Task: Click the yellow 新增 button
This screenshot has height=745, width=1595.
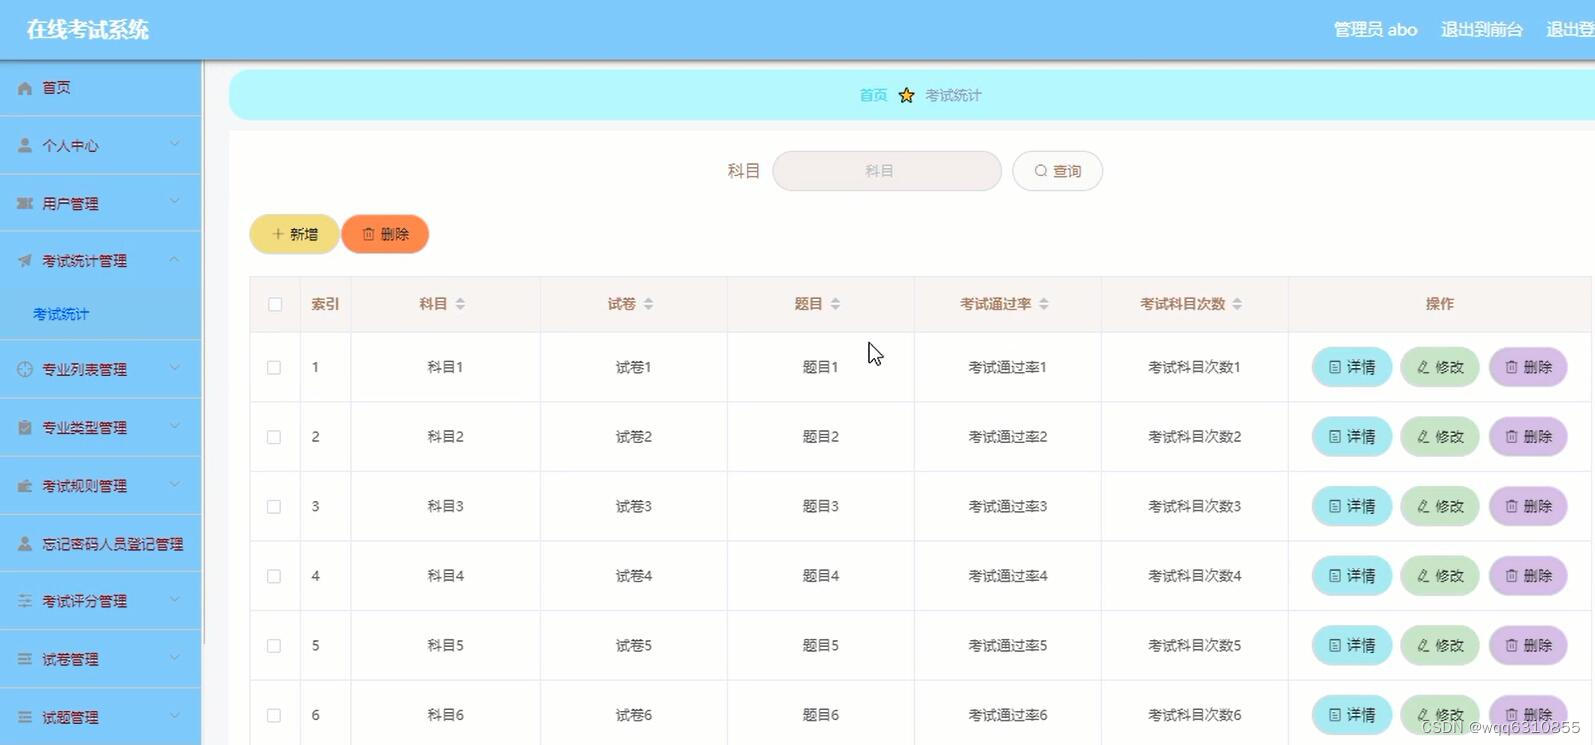Action: coord(294,234)
